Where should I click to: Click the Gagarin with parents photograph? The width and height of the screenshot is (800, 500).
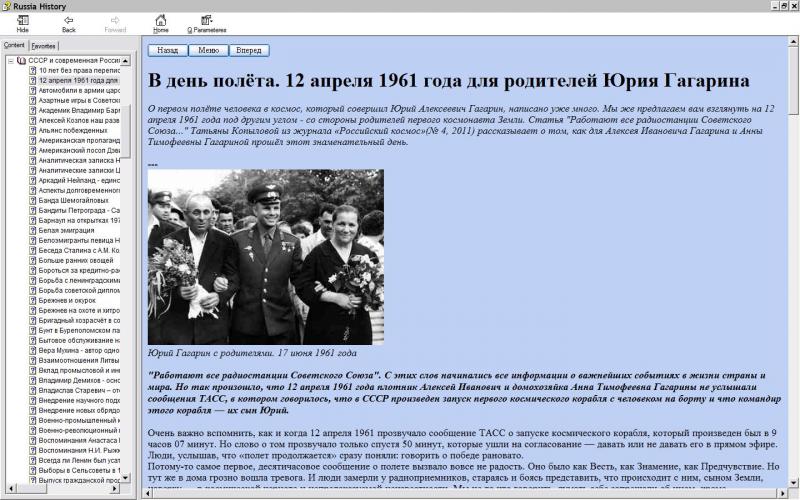point(265,257)
